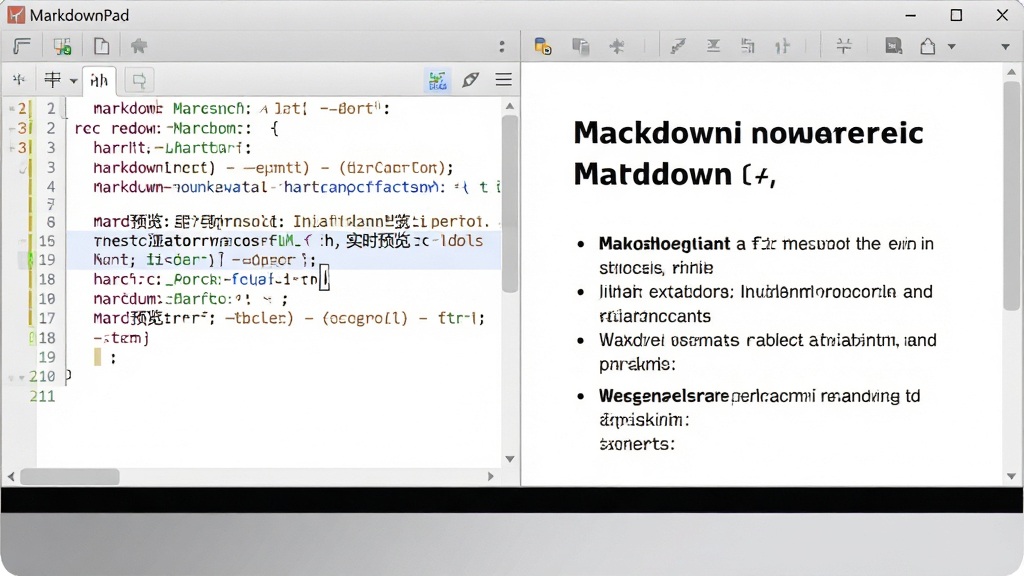Click the horizontal scrollbar left arrow
The image size is (1024, 576).
pyautogui.click(x=11, y=477)
